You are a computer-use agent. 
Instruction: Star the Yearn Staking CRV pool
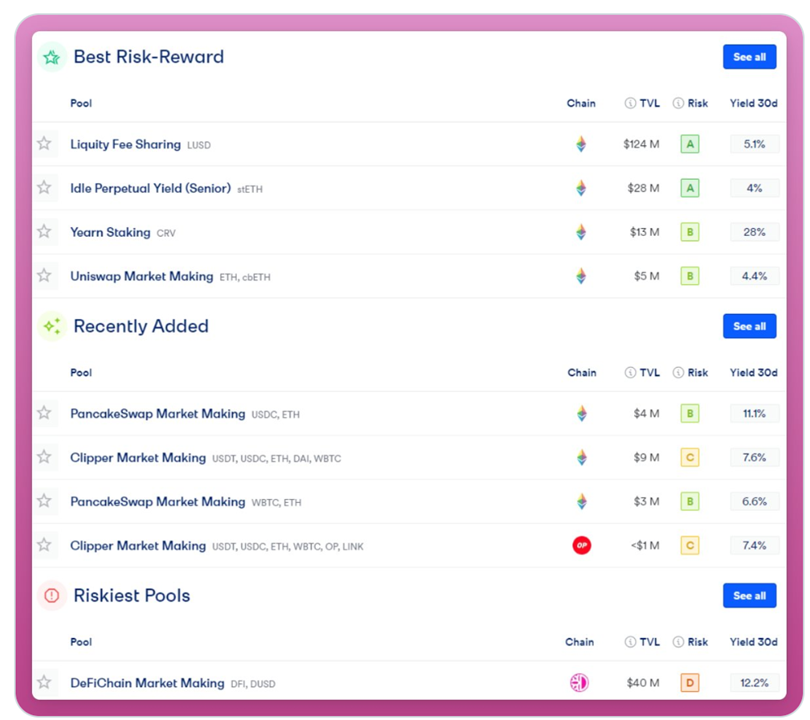[44, 231]
